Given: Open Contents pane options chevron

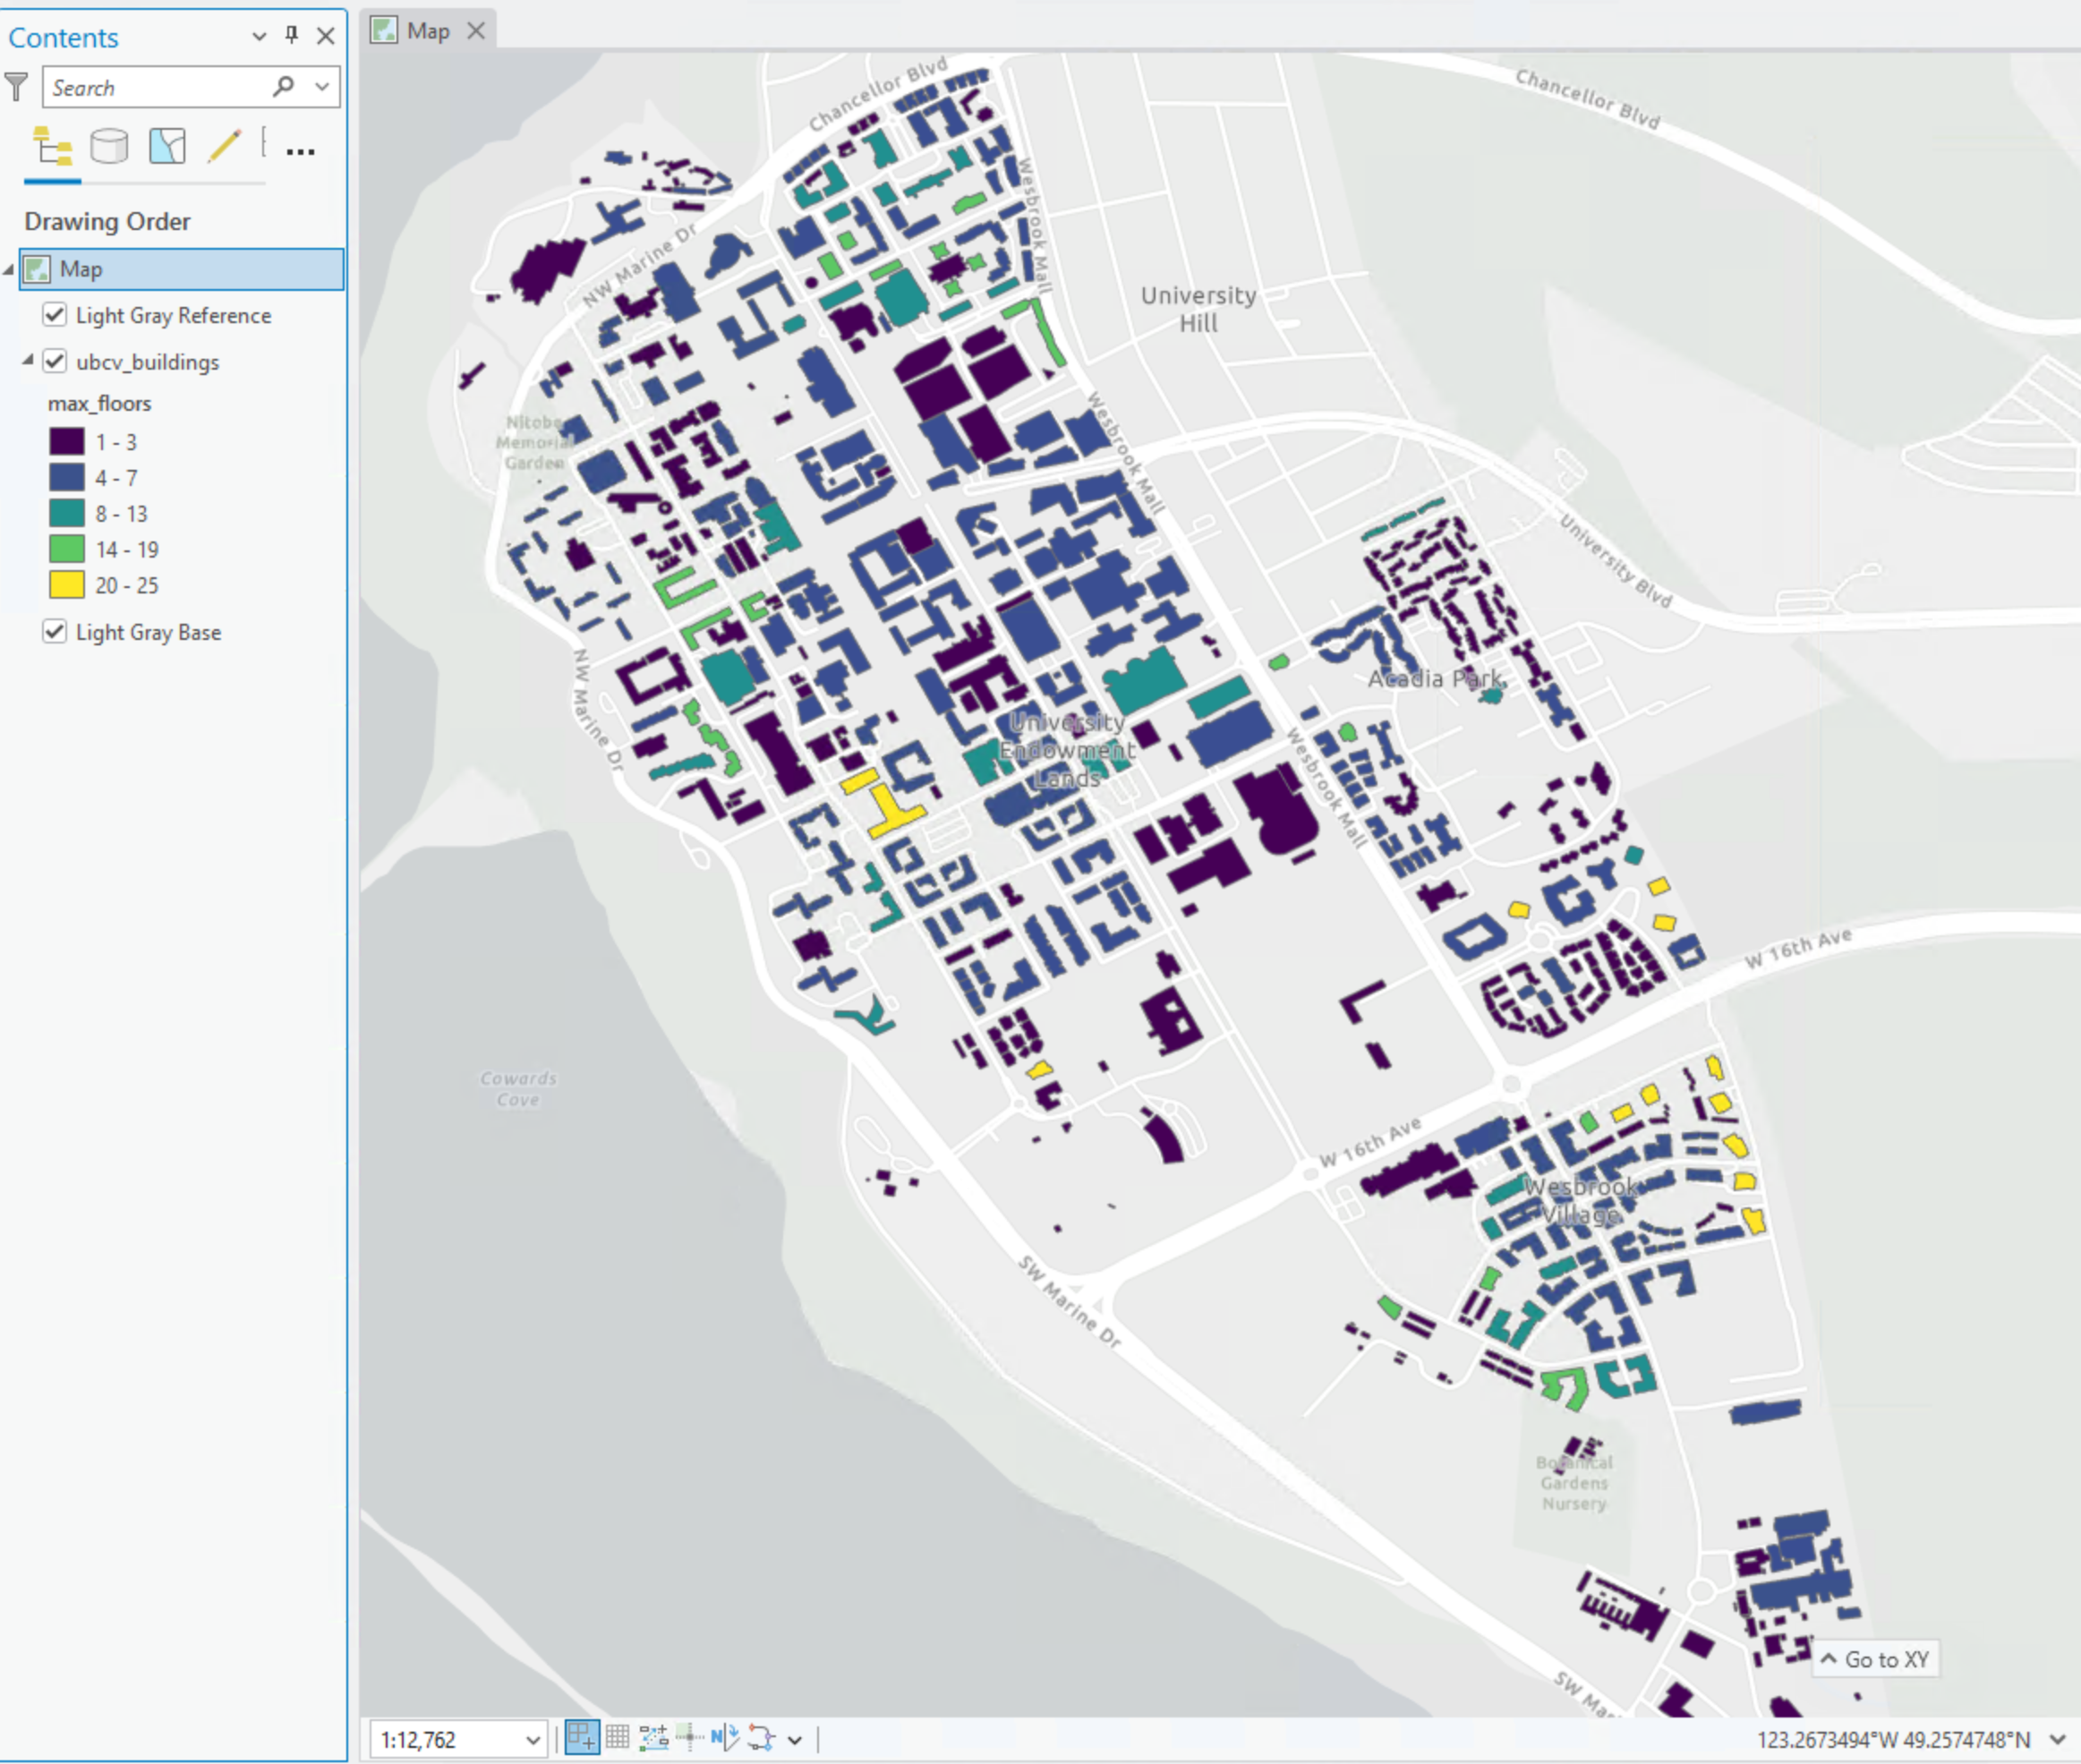Looking at the screenshot, I should (259, 36).
